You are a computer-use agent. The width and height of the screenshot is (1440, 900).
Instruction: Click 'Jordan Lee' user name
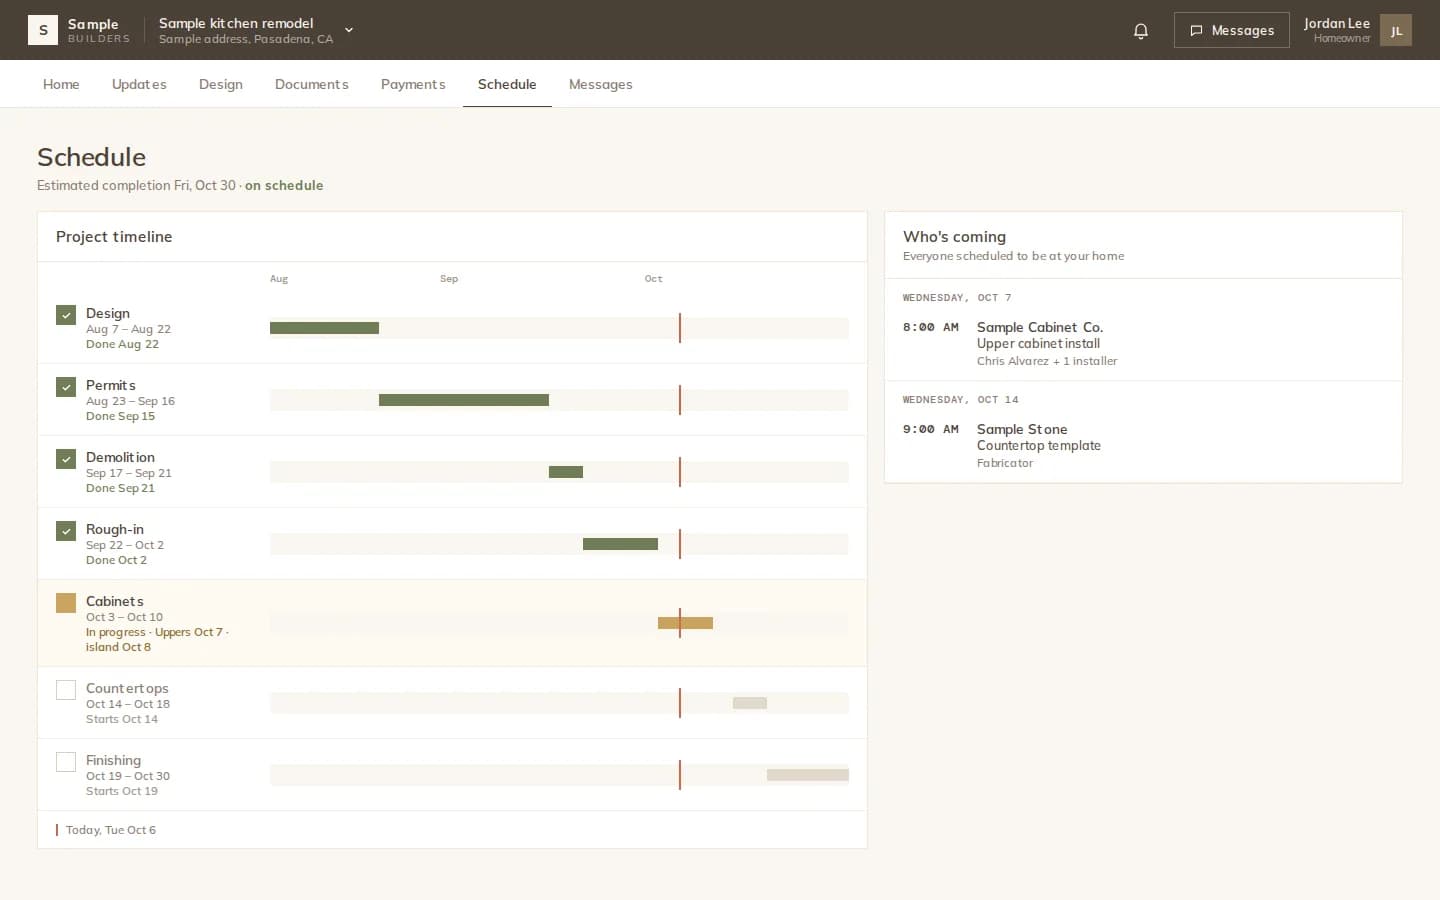[1337, 23]
